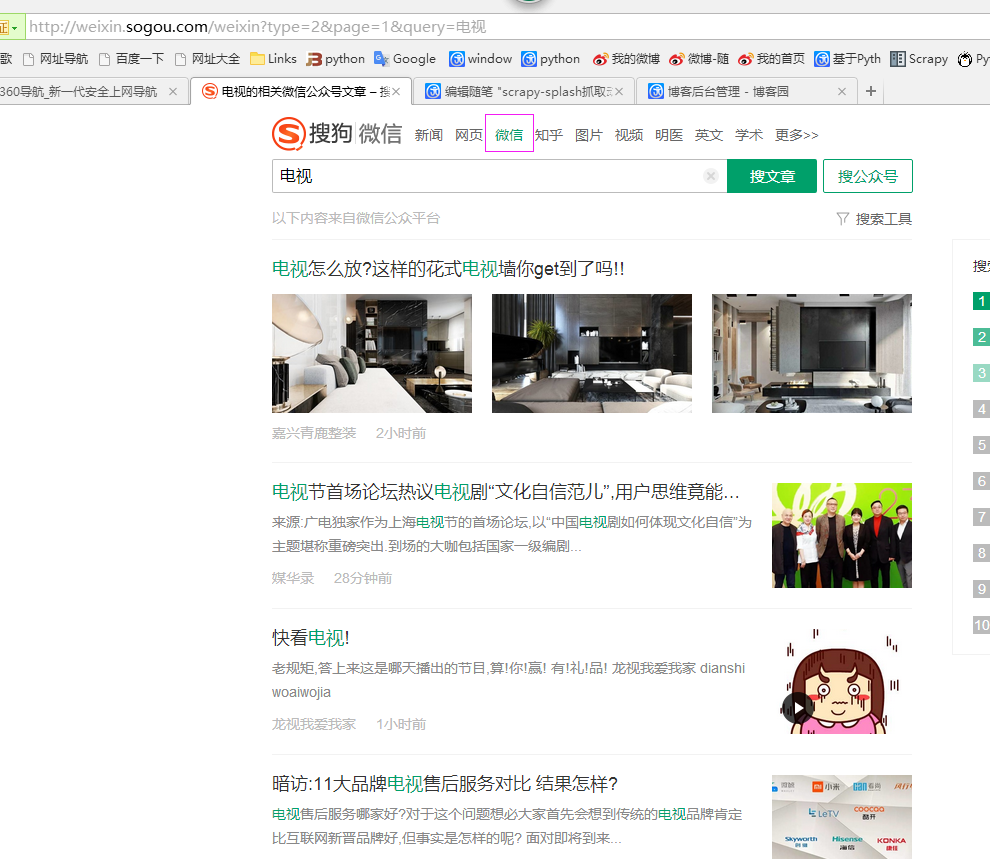Select the 微信 search category

click(509, 135)
